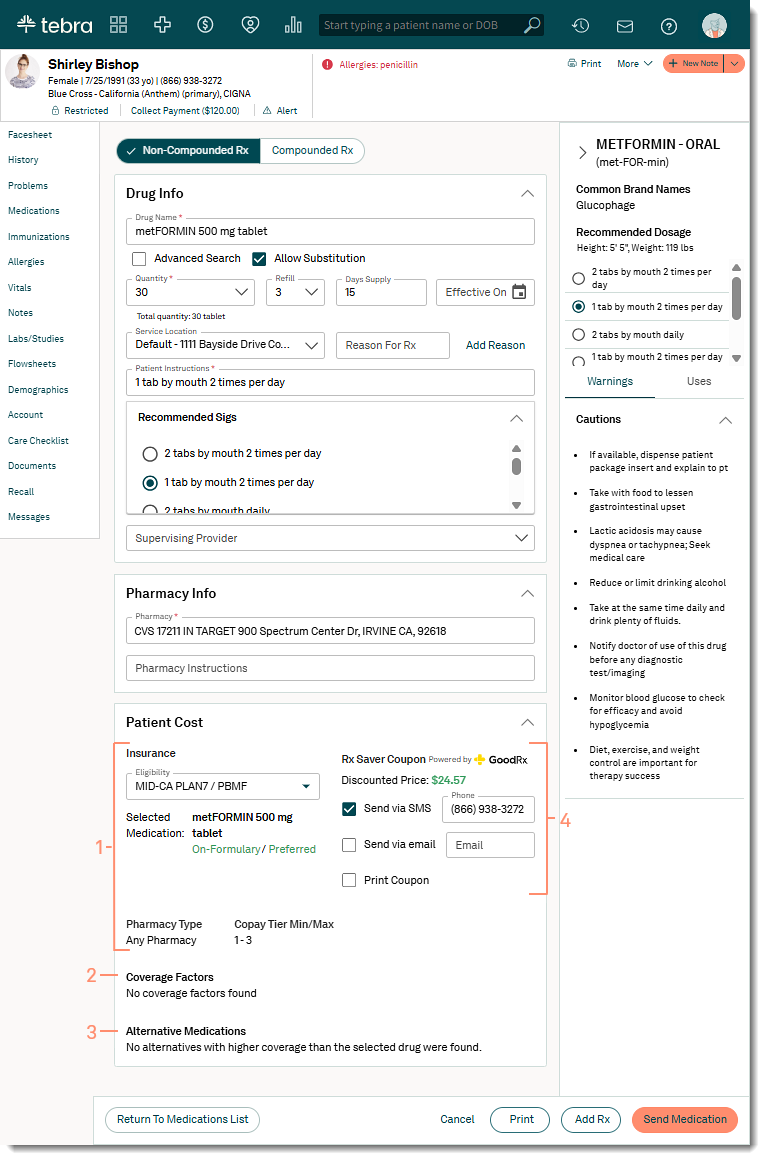
Task: Open the Eligibility dropdown
Action: pos(223,786)
